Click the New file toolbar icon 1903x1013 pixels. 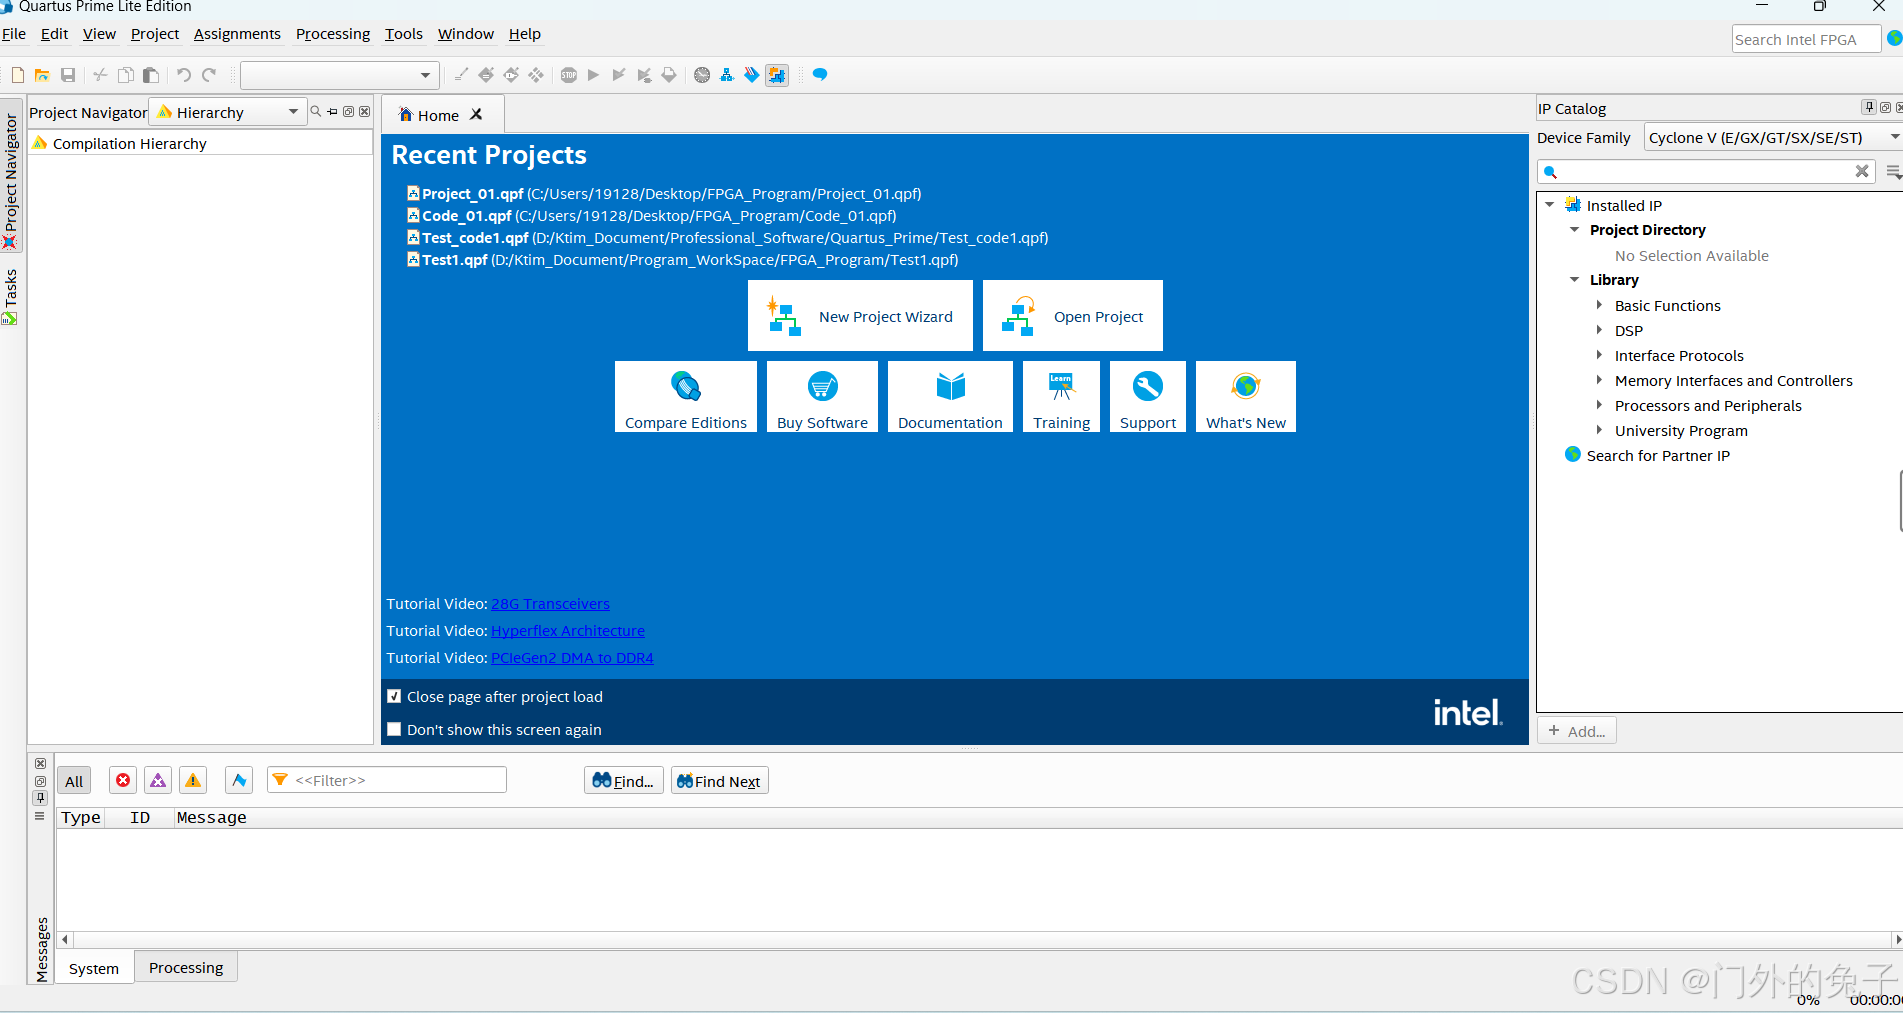18,75
